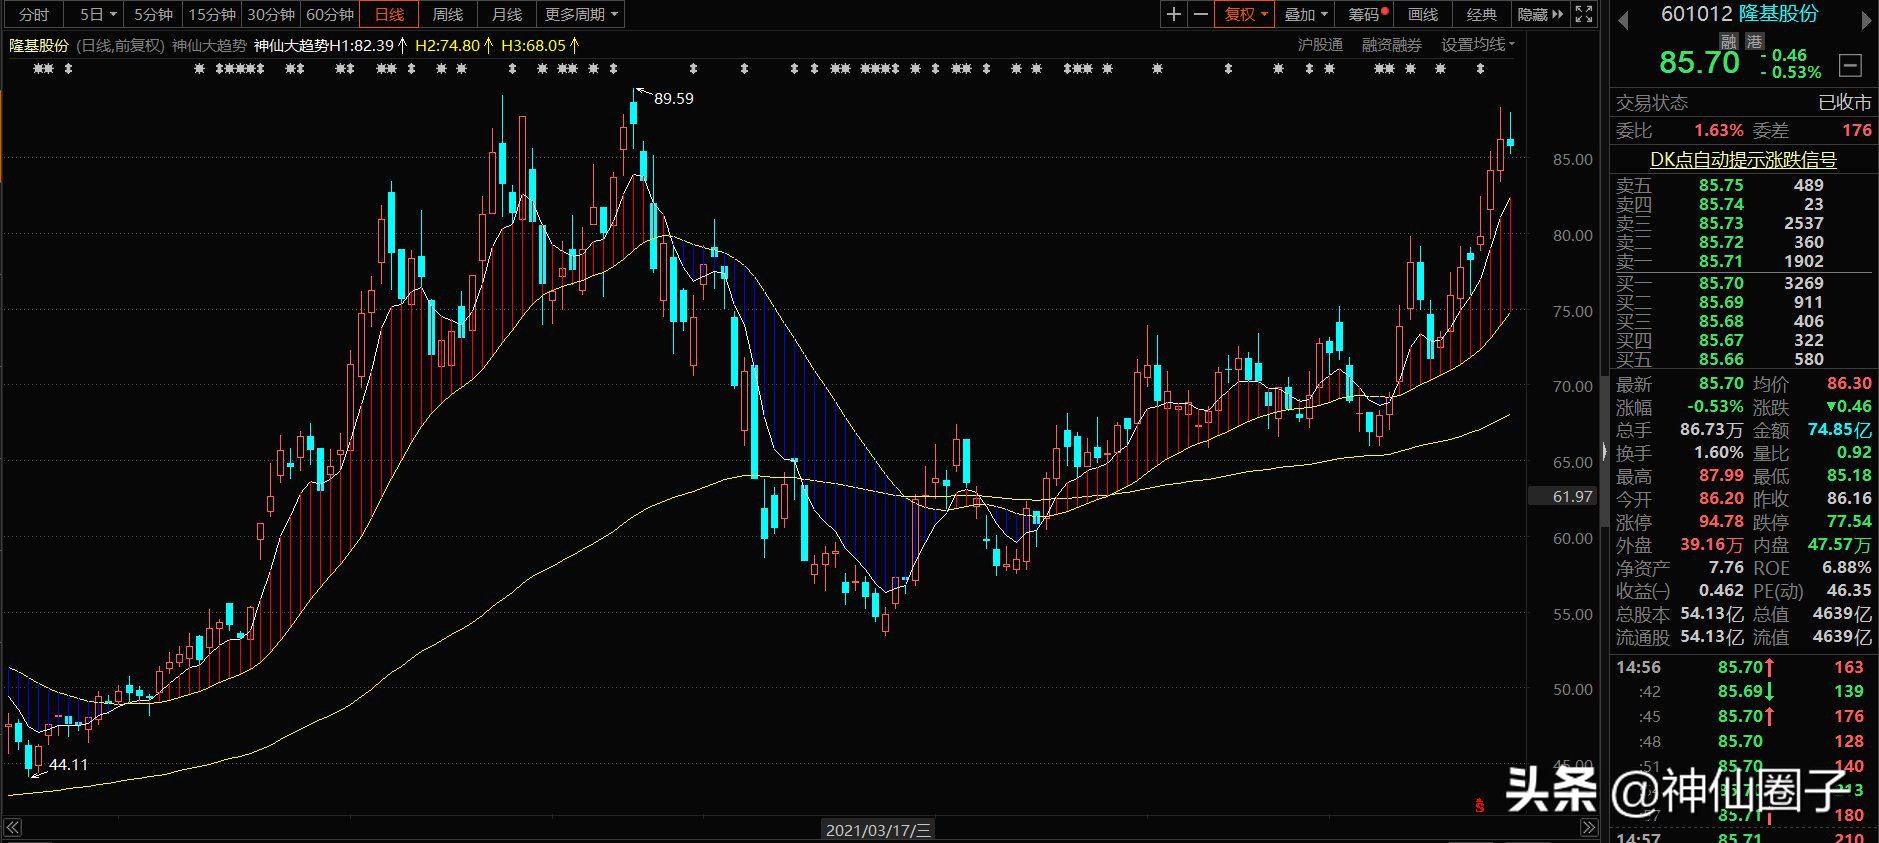Open the 设置均线 moving average dropdown
This screenshot has width=1879, height=843.
point(1477,45)
